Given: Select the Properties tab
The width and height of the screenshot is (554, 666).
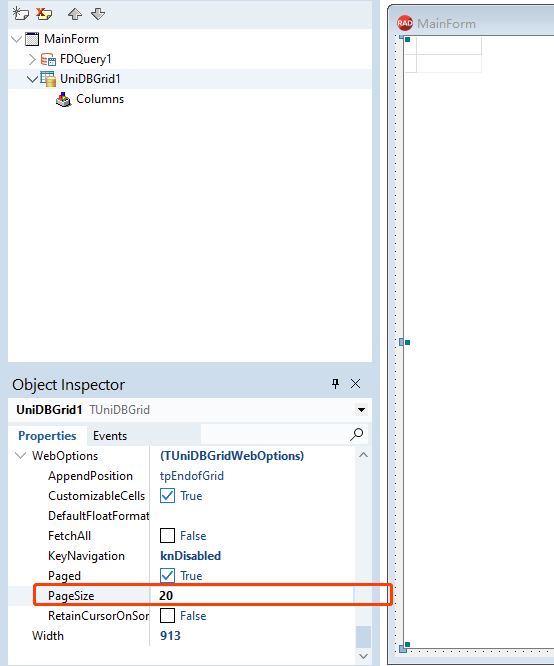Looking at the screenshot, I should tap(47, 436).
